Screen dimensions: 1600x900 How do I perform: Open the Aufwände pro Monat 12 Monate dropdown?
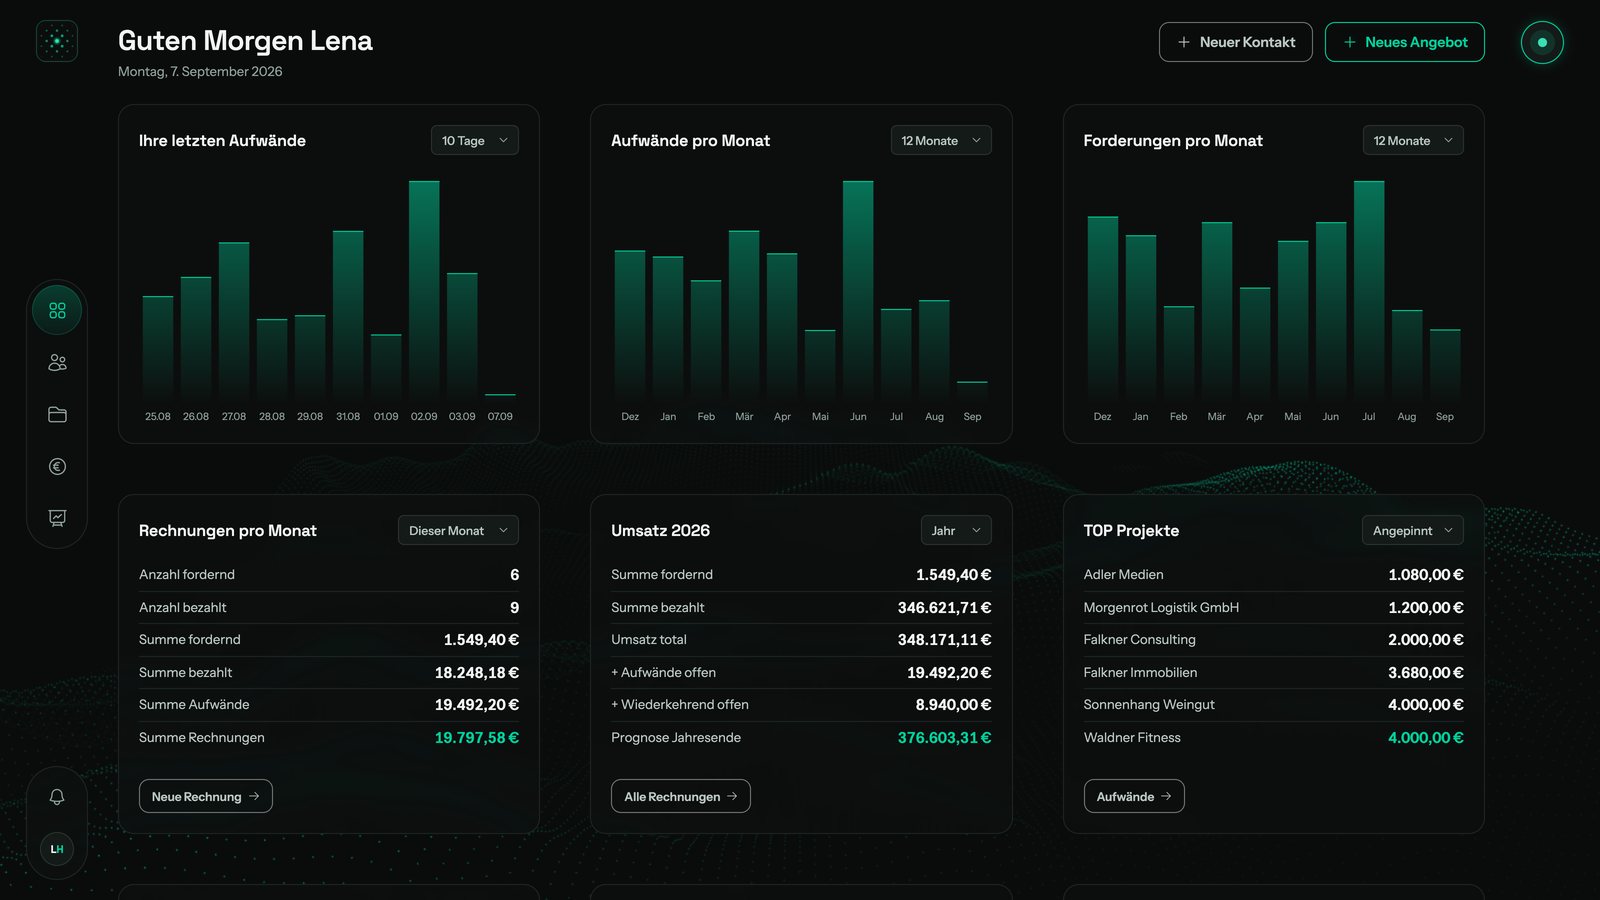[941, 141]
